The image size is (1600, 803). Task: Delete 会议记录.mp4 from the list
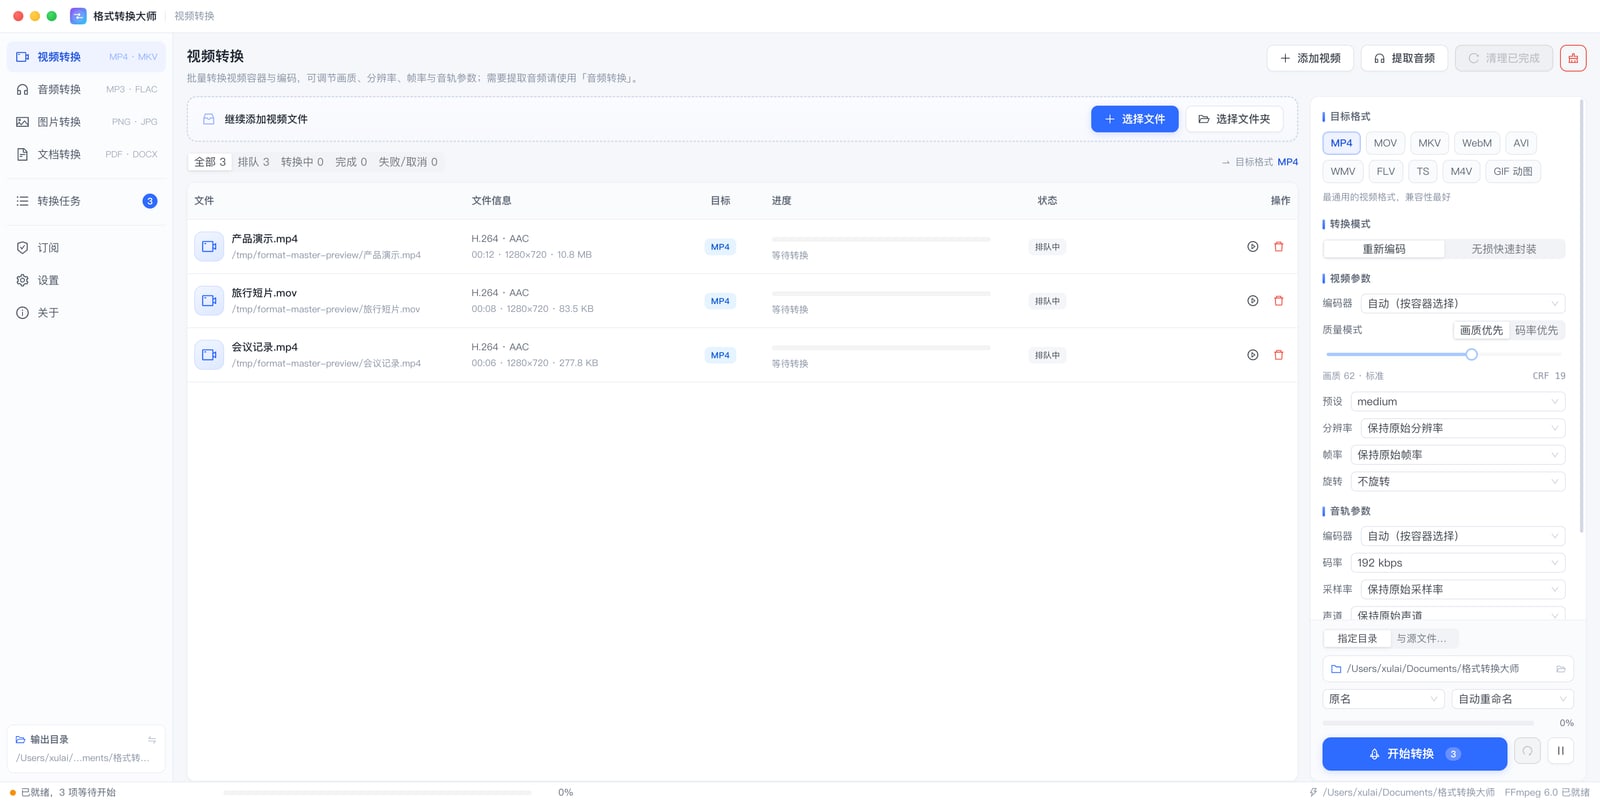(x=1279, y=355)
